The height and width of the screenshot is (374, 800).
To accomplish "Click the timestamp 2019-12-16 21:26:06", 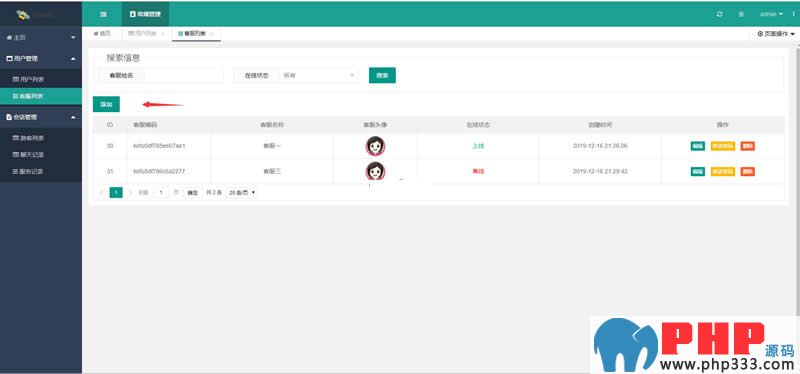I will (x=600, y=146).
